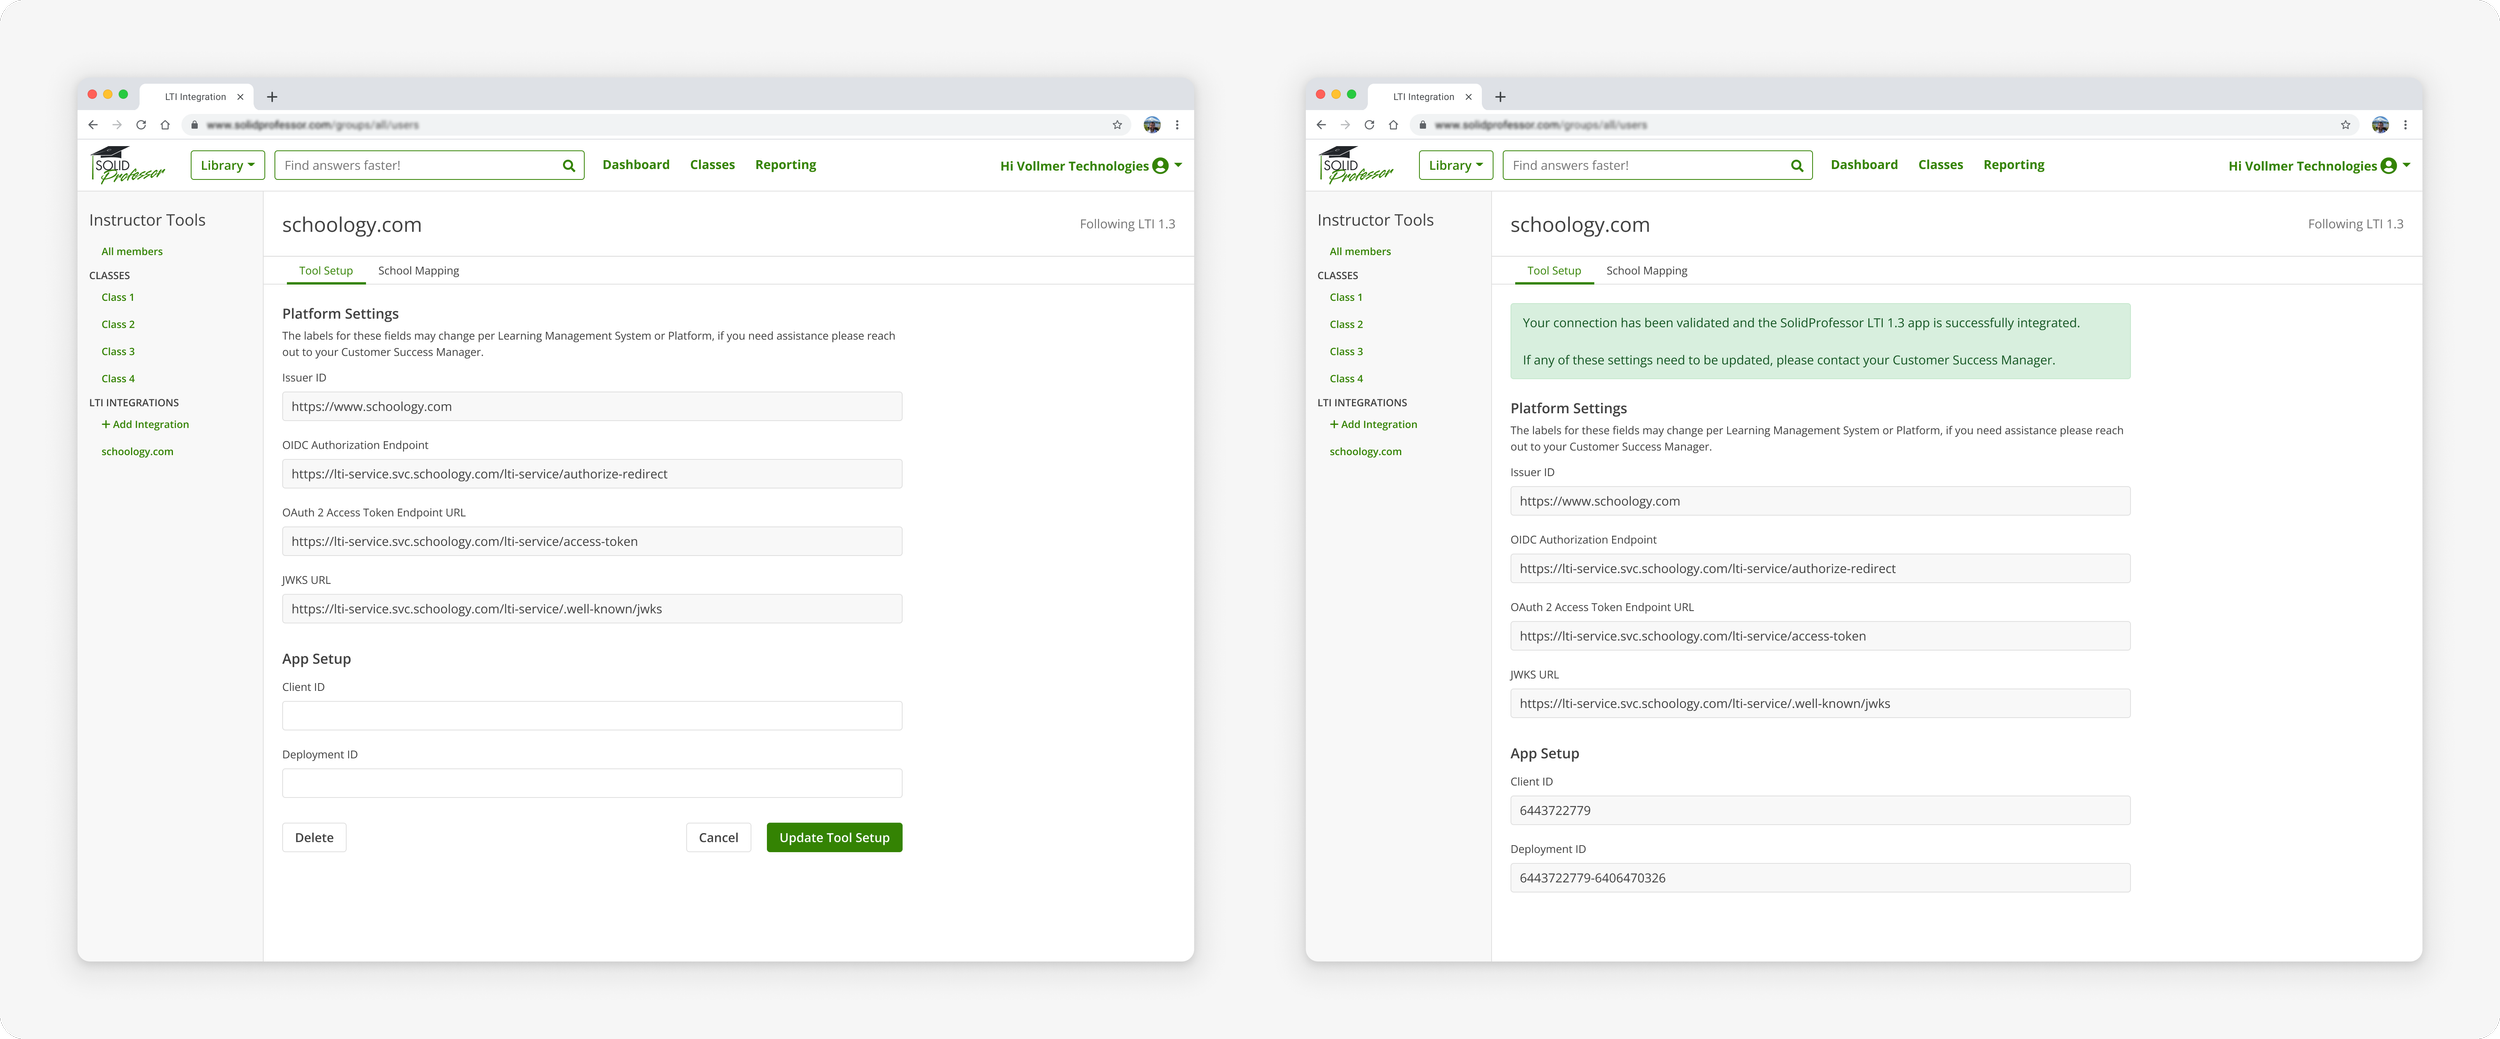Open the three-dot browser menu in left window
The width and height of the screenshot is (2500, 1039).
1177,125
